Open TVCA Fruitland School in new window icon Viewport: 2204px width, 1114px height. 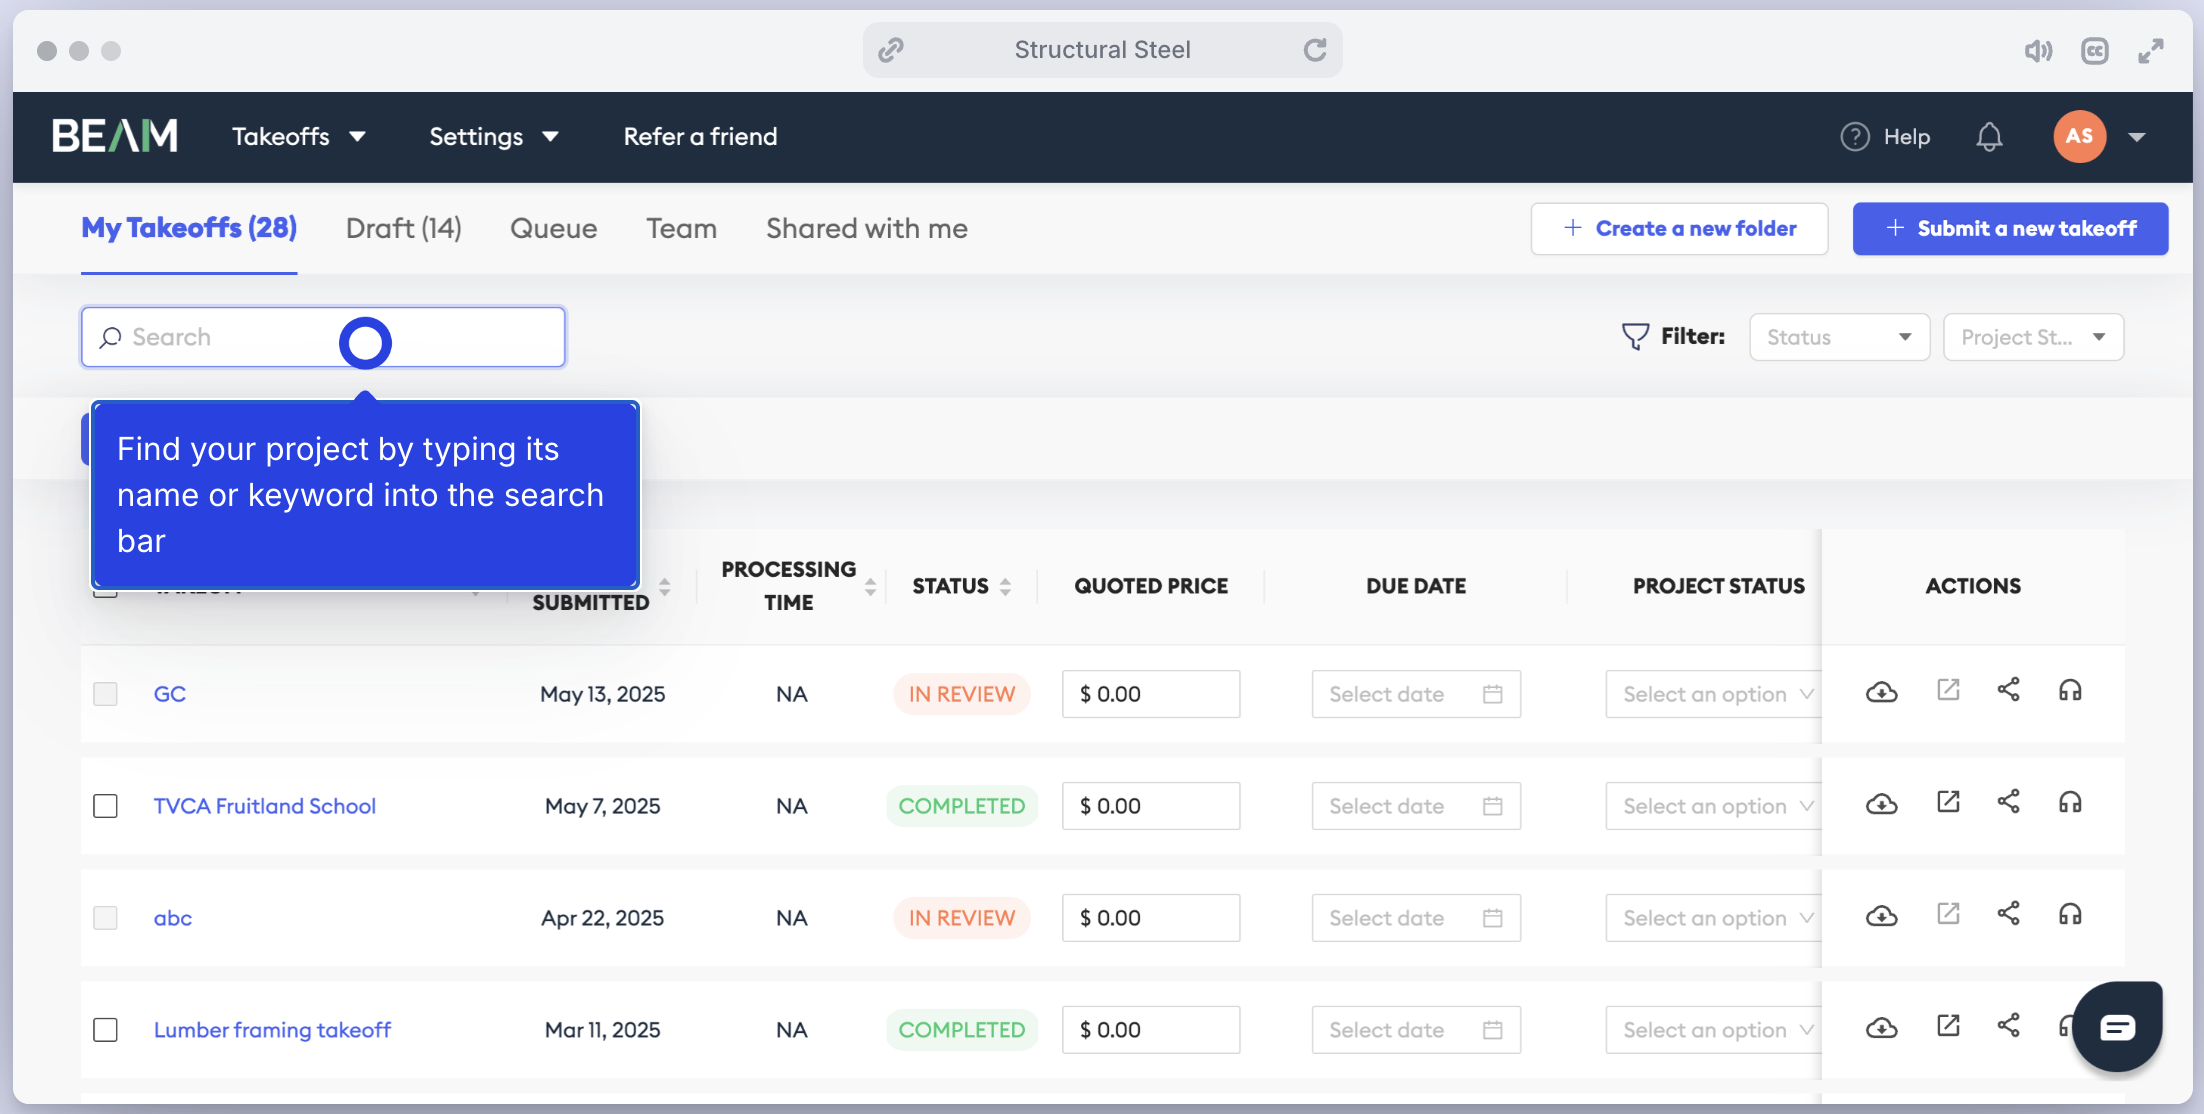1948,802
